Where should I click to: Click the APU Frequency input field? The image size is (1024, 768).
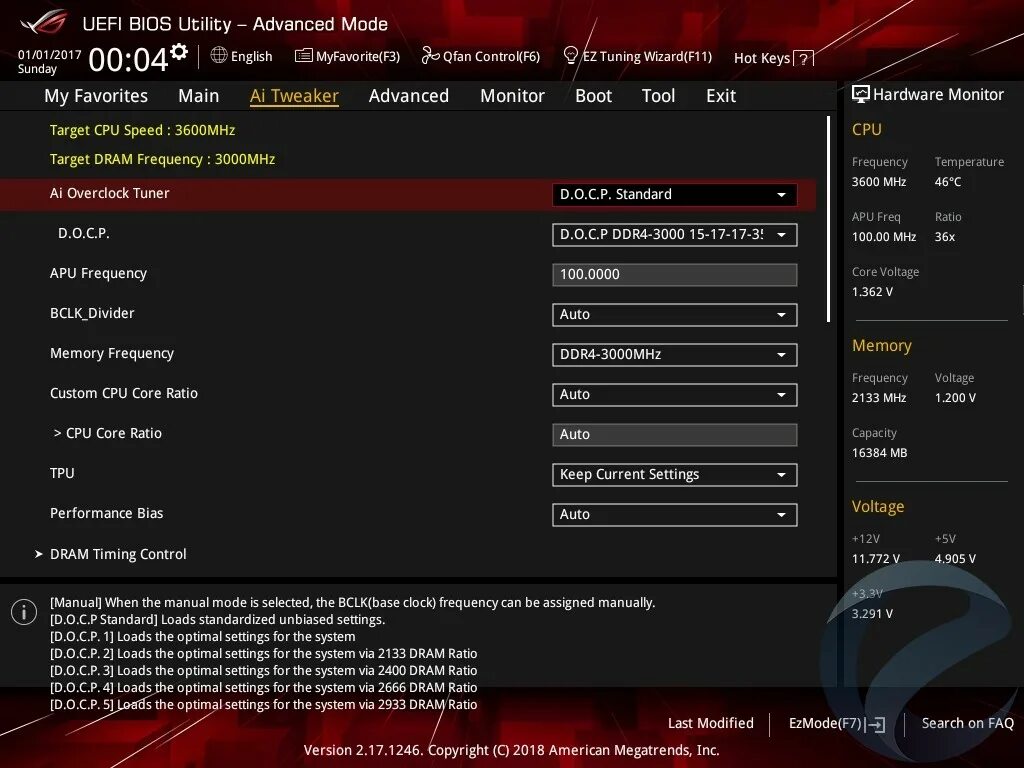tap(675, 275)
